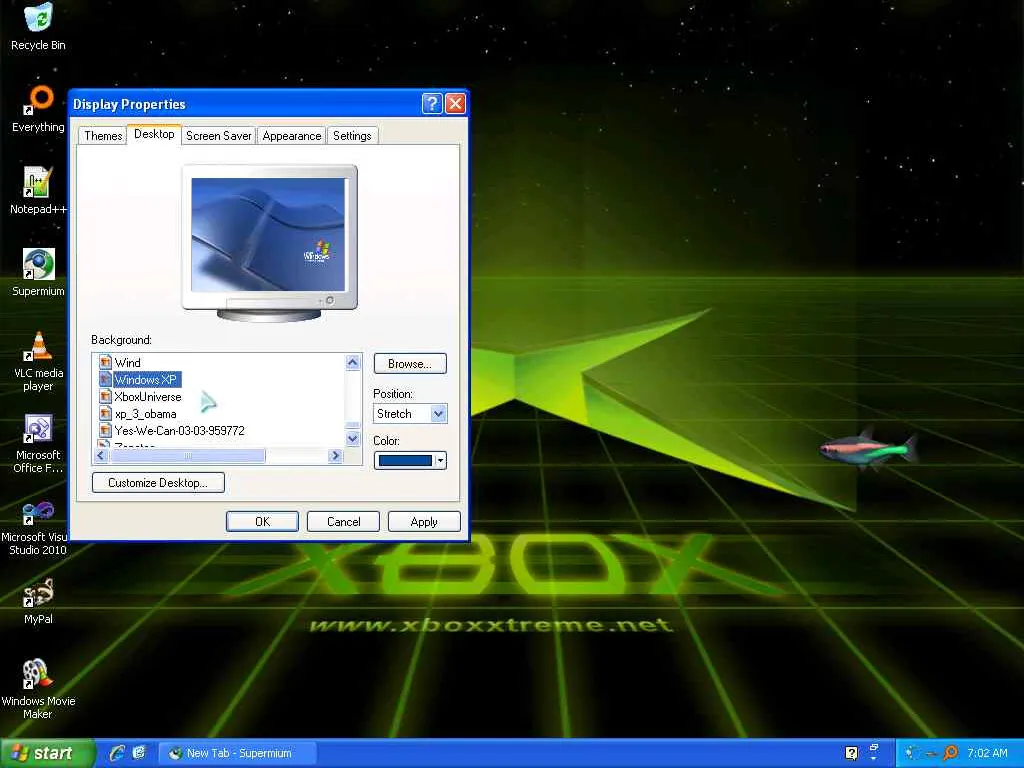1024x768 pixels.
Task: Click the Display Properties help button
Action: pos(432,104)
